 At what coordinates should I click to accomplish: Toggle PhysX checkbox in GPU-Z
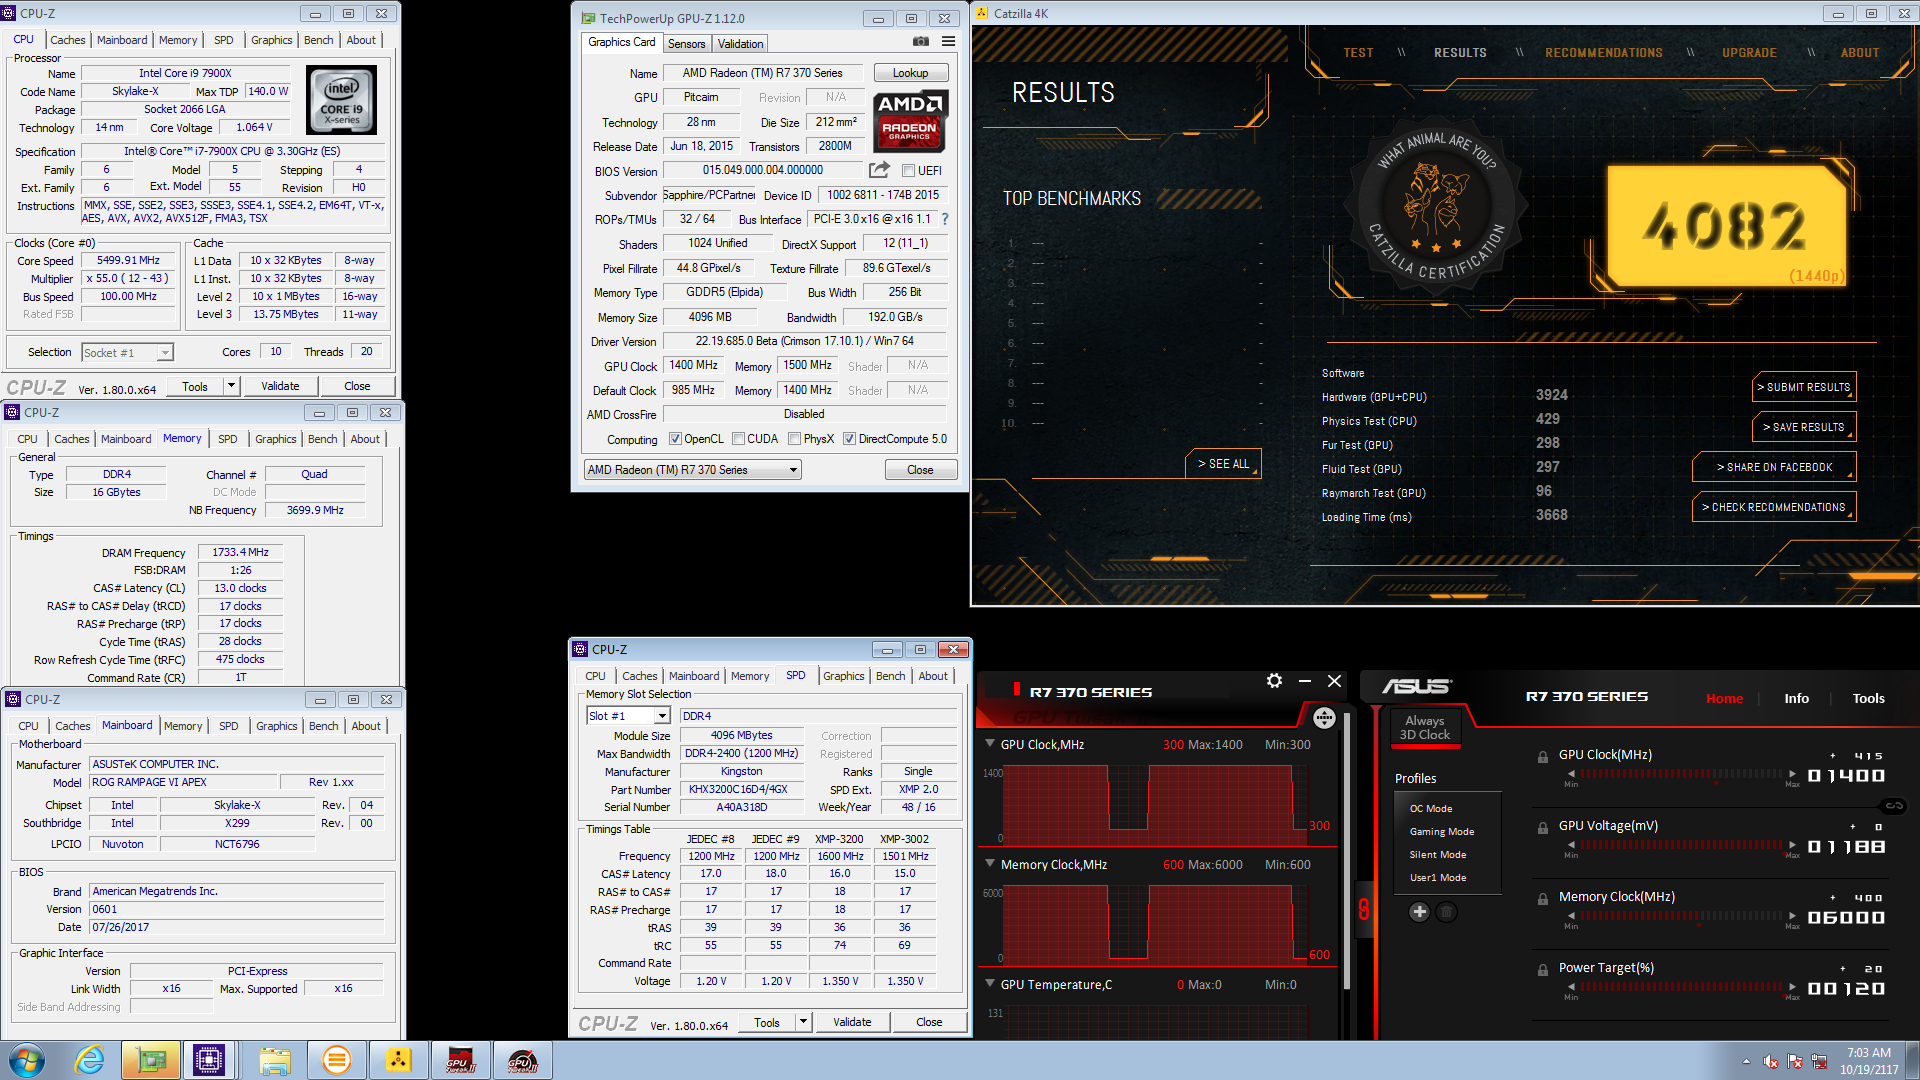coord(794,439)
